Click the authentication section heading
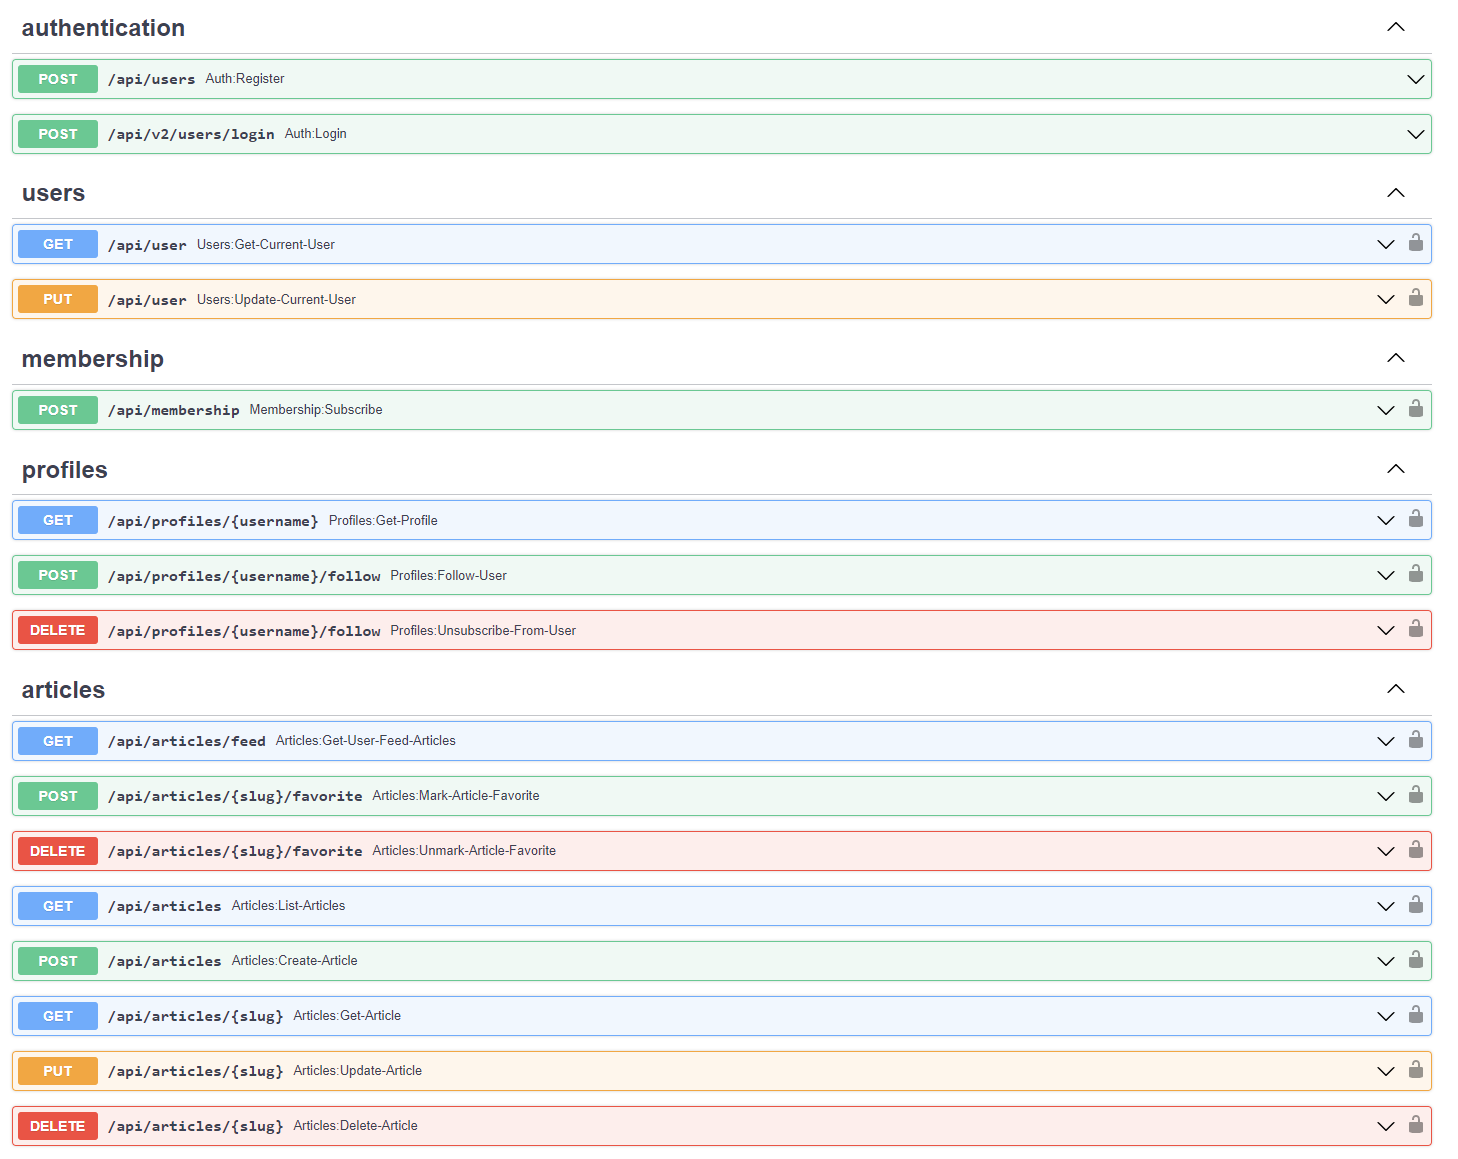The width and height of the screenshot is (1458, 1159). click(x=103, y=28)
